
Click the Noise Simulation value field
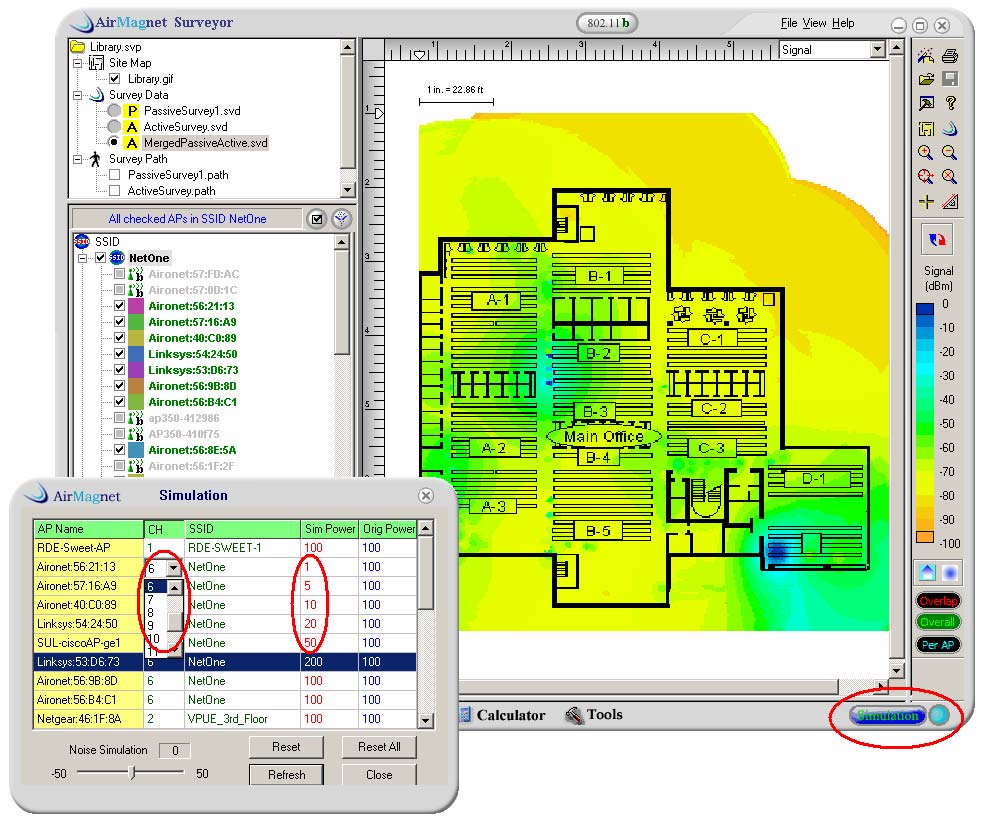pos(175,750)
